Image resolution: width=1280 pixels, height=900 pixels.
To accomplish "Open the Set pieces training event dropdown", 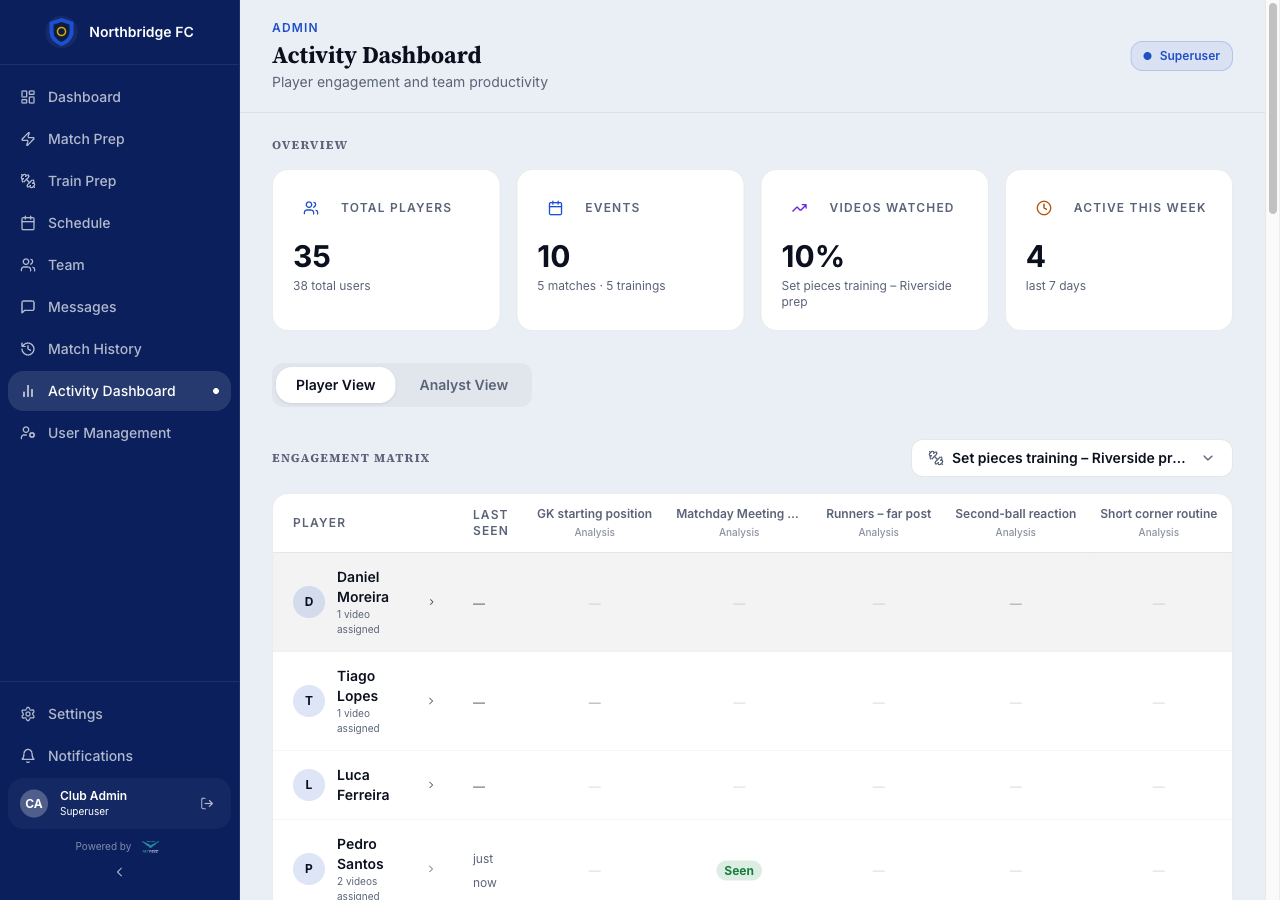I will coord(1072,458).
